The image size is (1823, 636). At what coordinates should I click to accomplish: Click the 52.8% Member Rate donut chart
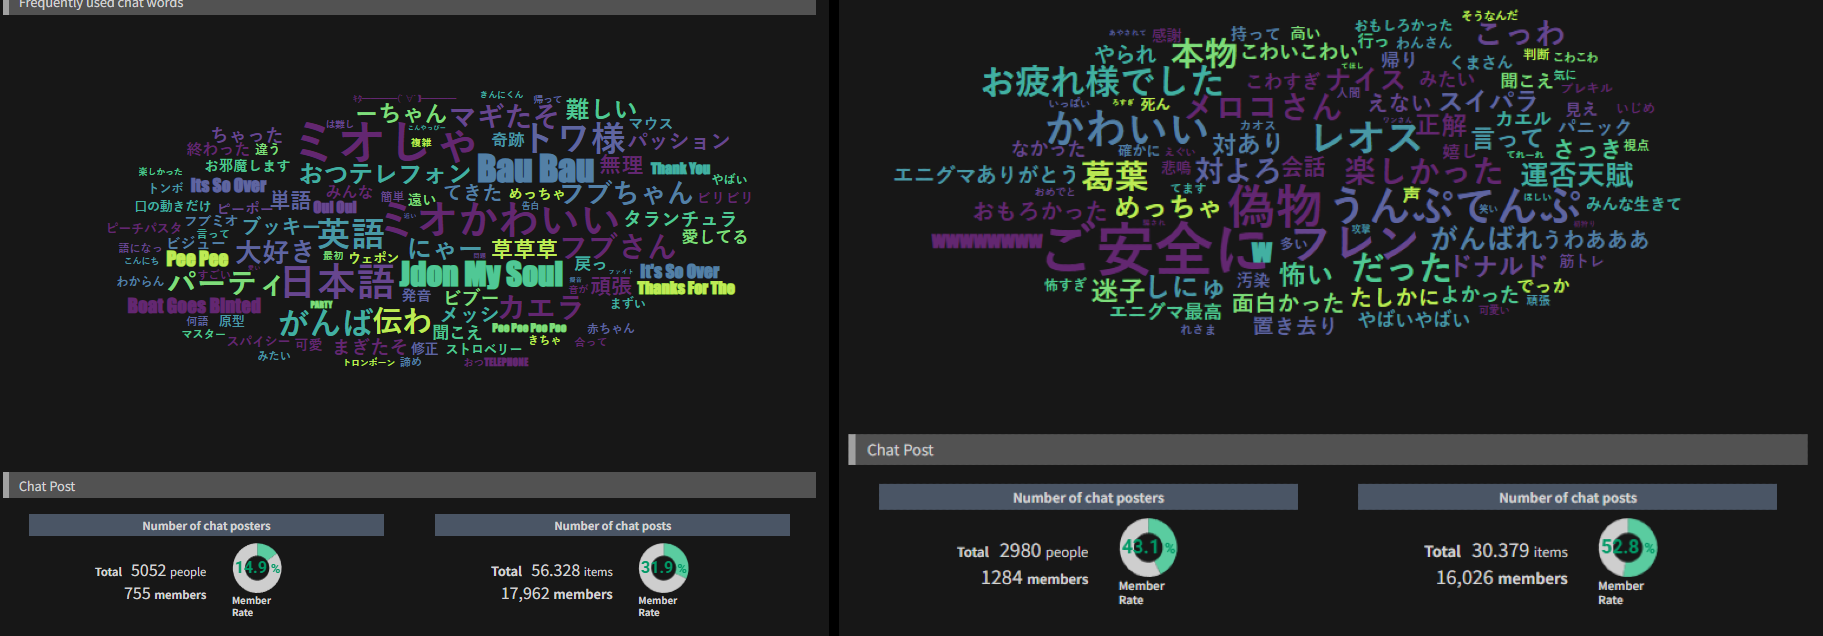click(1628, 547)
